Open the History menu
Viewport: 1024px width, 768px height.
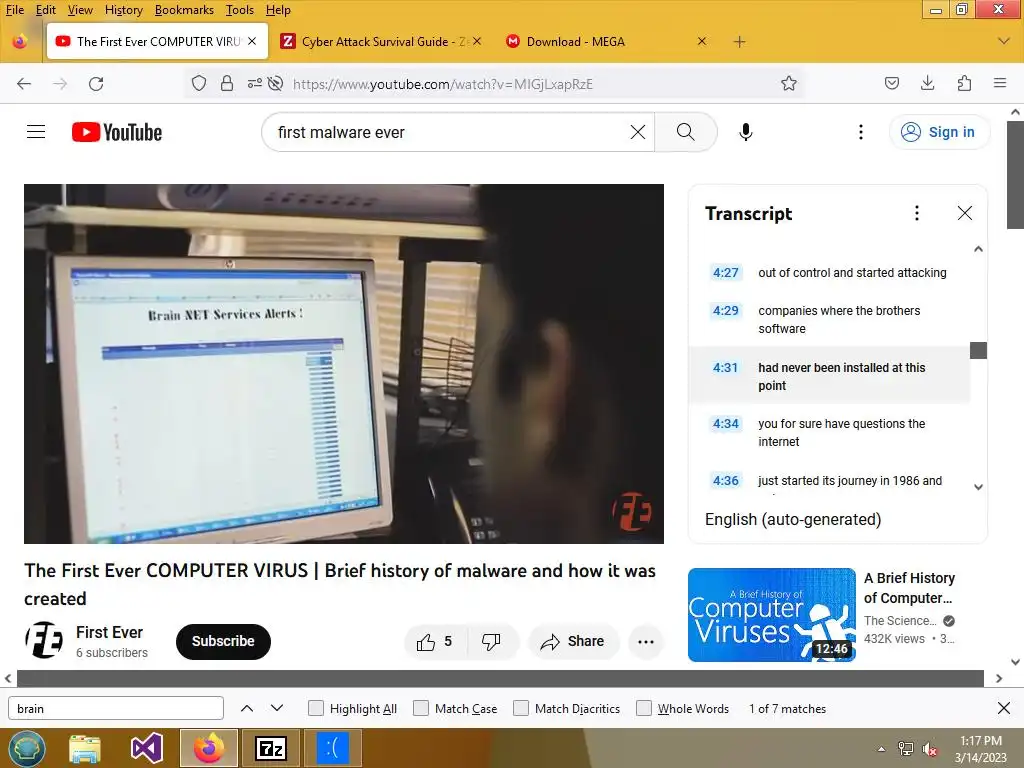(x=123, y=10)
